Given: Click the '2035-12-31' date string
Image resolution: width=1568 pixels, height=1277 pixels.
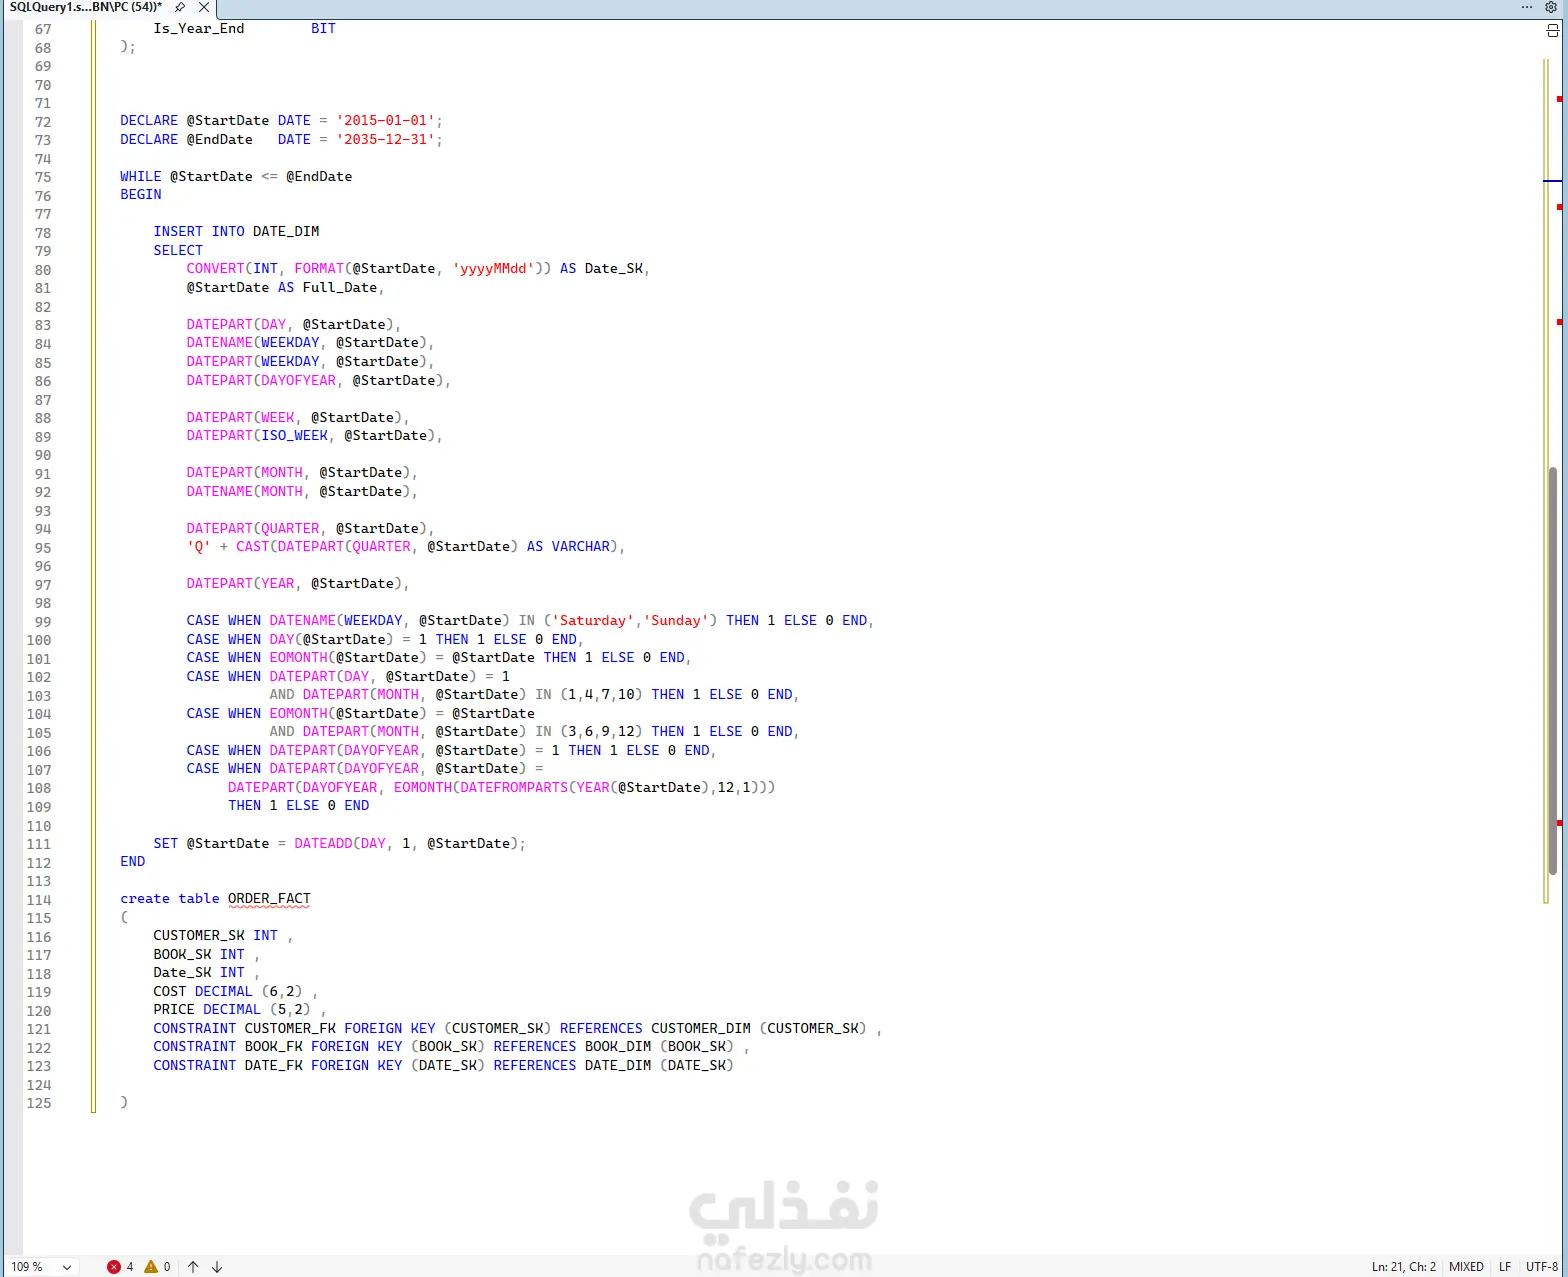Looking at the screenshot, I should (x=385, y=139).
